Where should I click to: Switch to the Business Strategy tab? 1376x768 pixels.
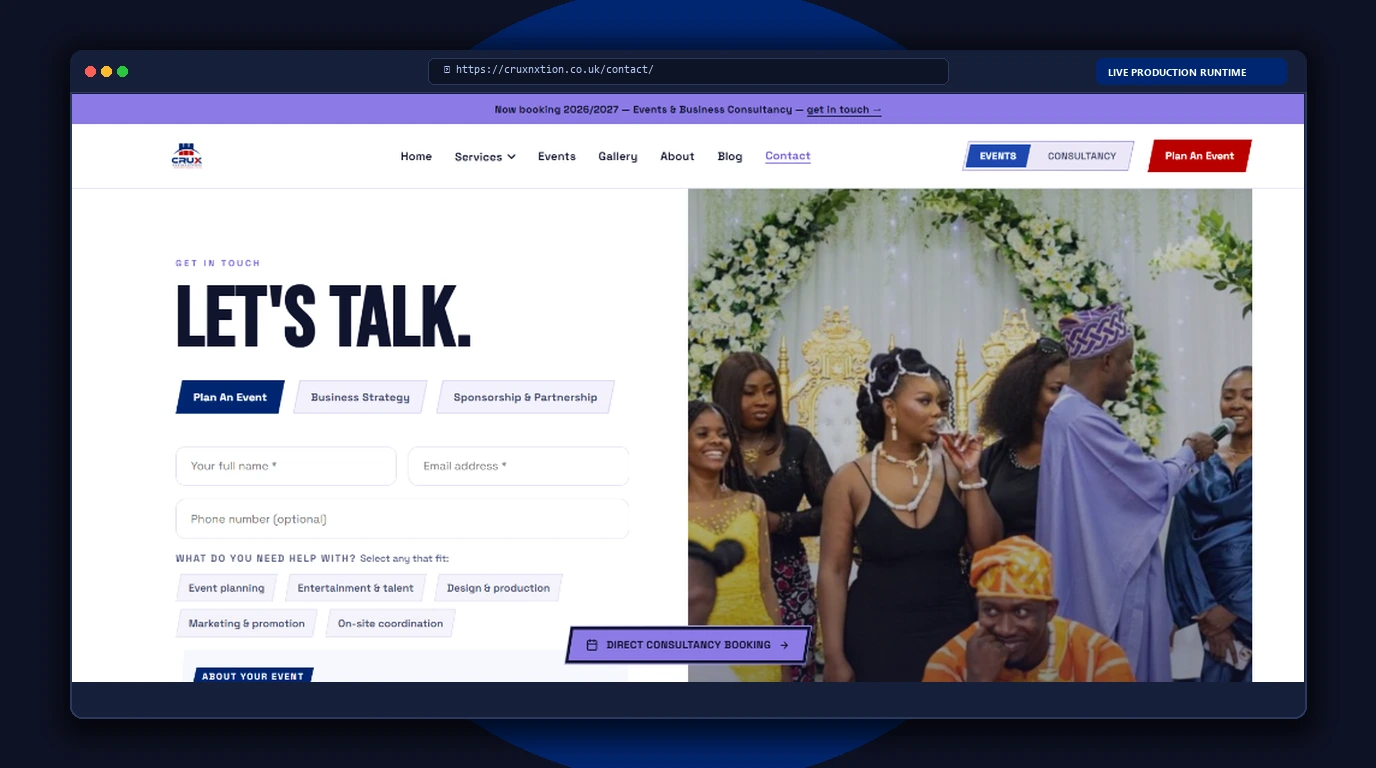pyautogui.click(x=360, y=397)
